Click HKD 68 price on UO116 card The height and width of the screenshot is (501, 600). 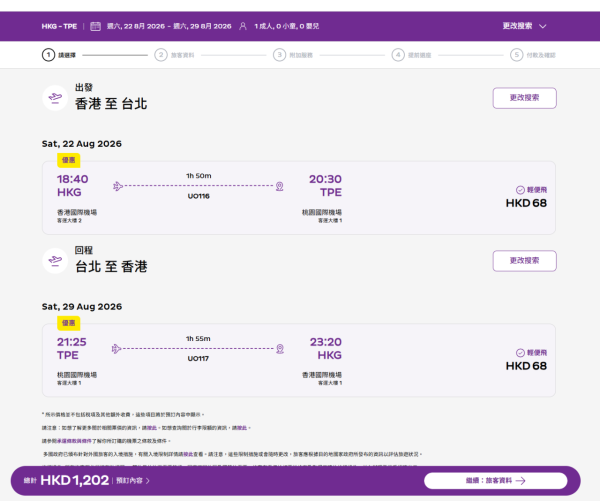[526, 203]
